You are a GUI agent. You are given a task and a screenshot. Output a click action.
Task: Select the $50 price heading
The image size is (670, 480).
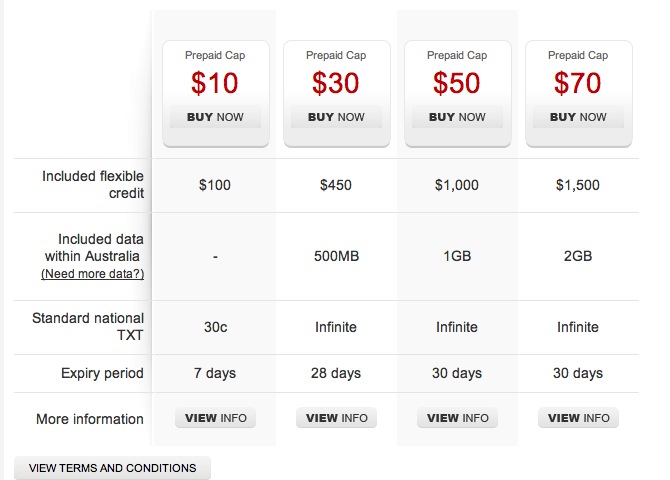[456, 82]
